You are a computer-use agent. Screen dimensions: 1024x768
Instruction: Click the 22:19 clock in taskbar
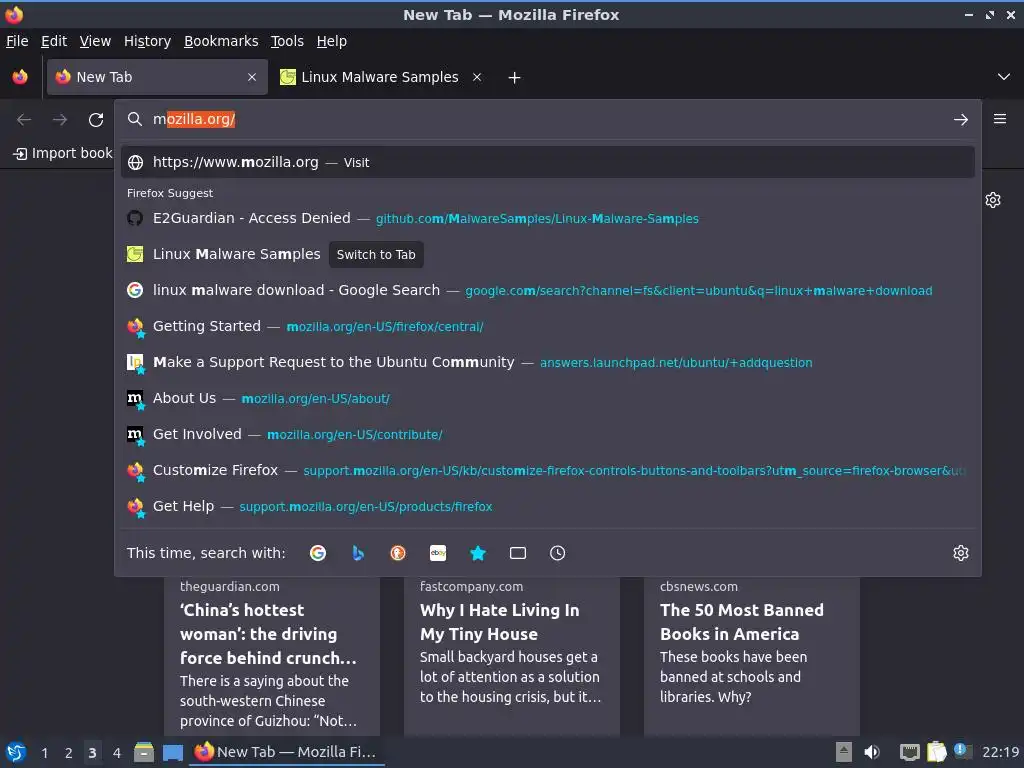pyautogui.click(x=1000, y=752)
